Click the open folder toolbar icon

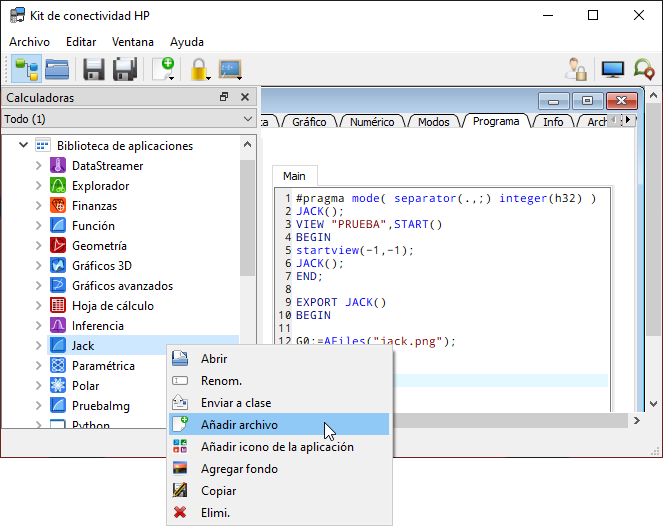pos(57,69)
